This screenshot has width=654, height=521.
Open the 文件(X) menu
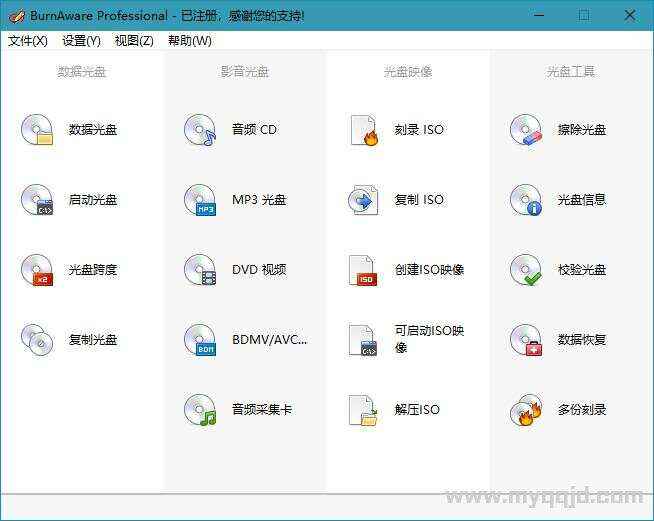28,41
